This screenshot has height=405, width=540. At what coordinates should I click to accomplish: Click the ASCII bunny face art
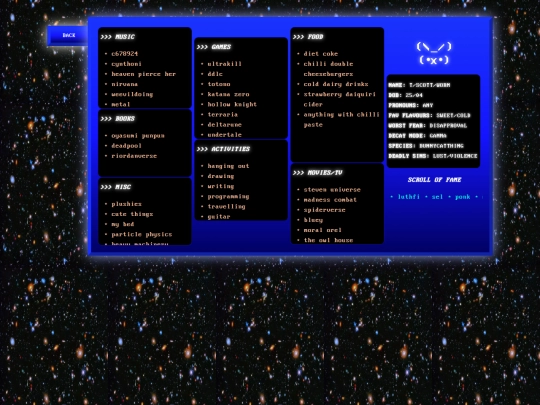pyautogui.click(x=434, y=53)
